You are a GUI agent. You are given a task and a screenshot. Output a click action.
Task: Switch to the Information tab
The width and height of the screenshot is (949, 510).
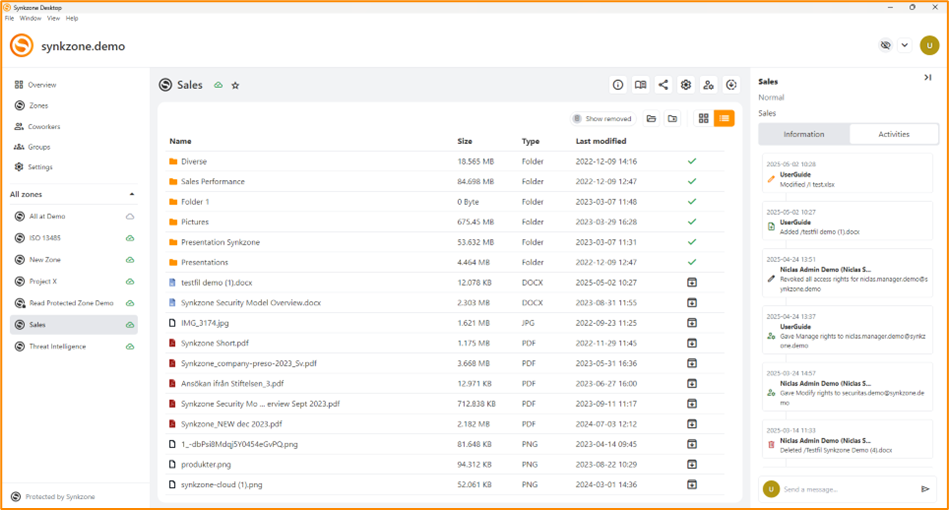tap(803, 134)
